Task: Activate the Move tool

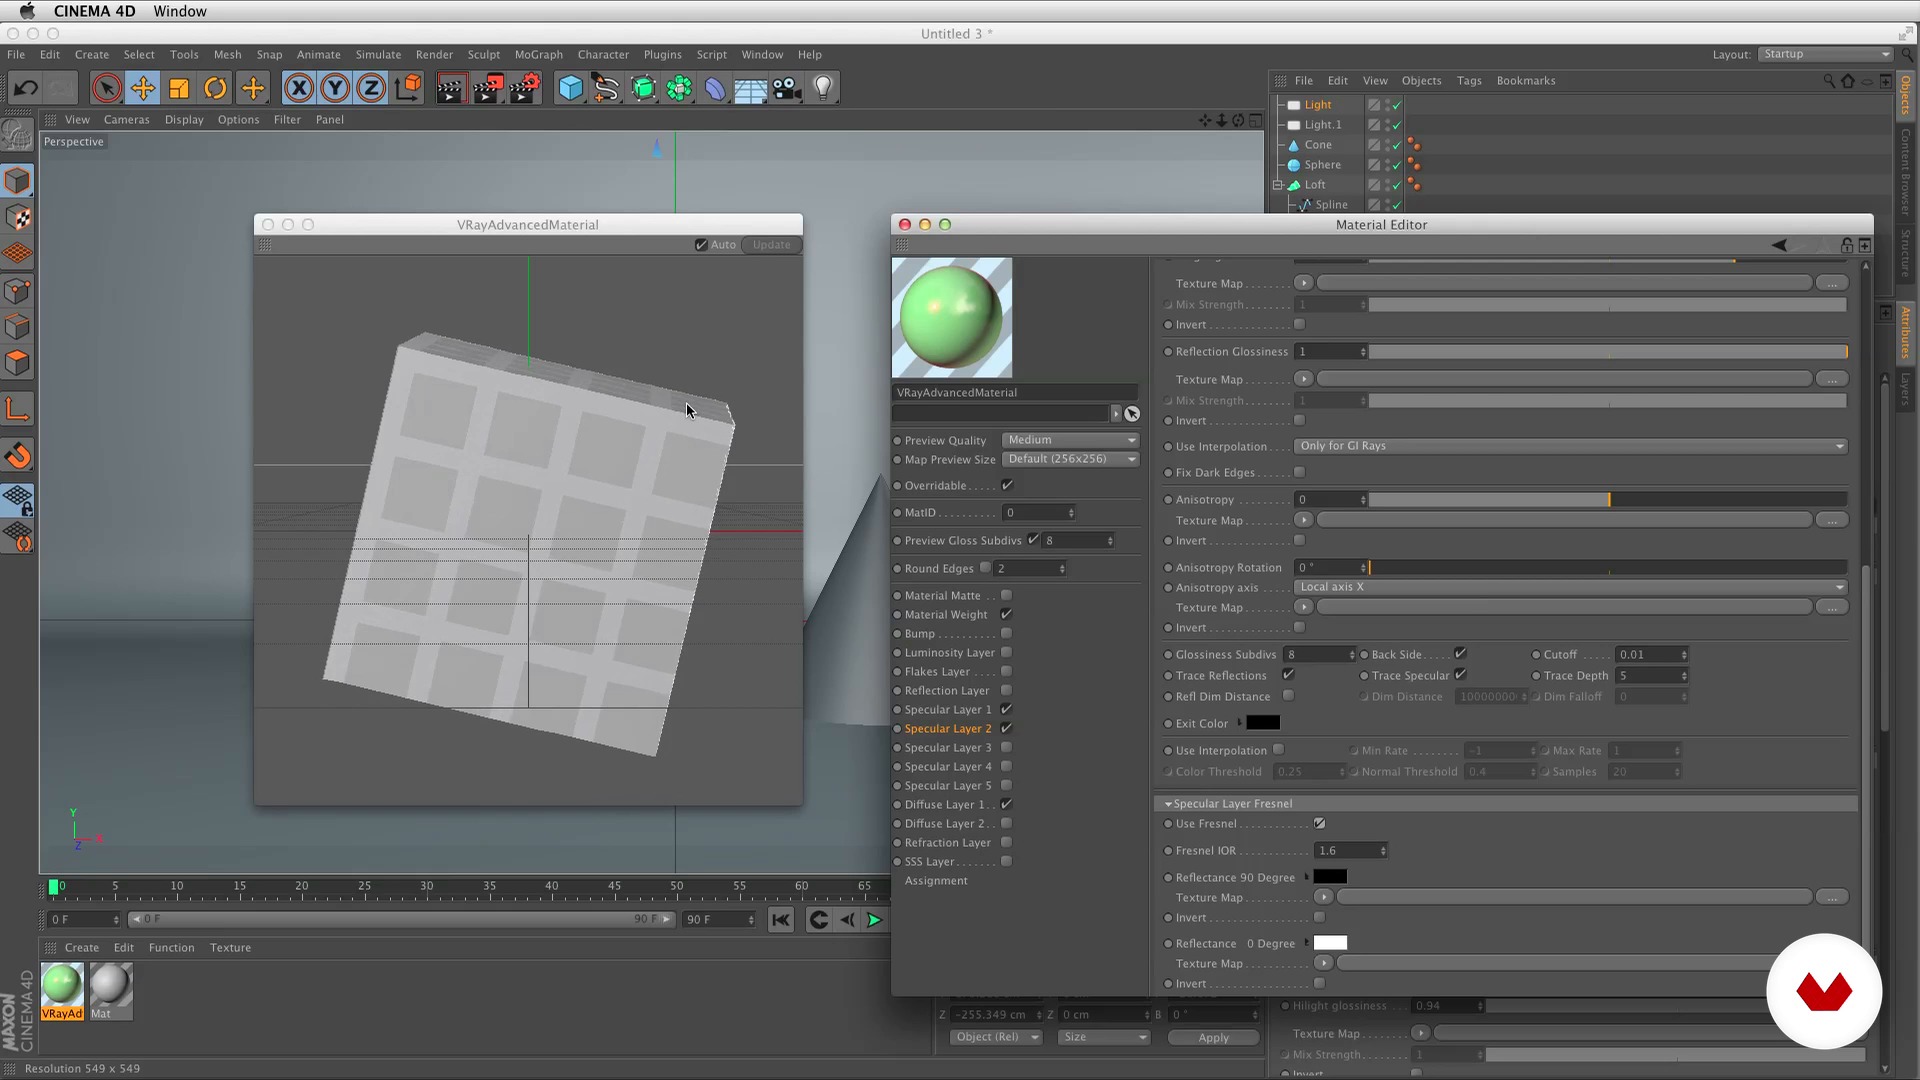Action: tap(143, 88)
